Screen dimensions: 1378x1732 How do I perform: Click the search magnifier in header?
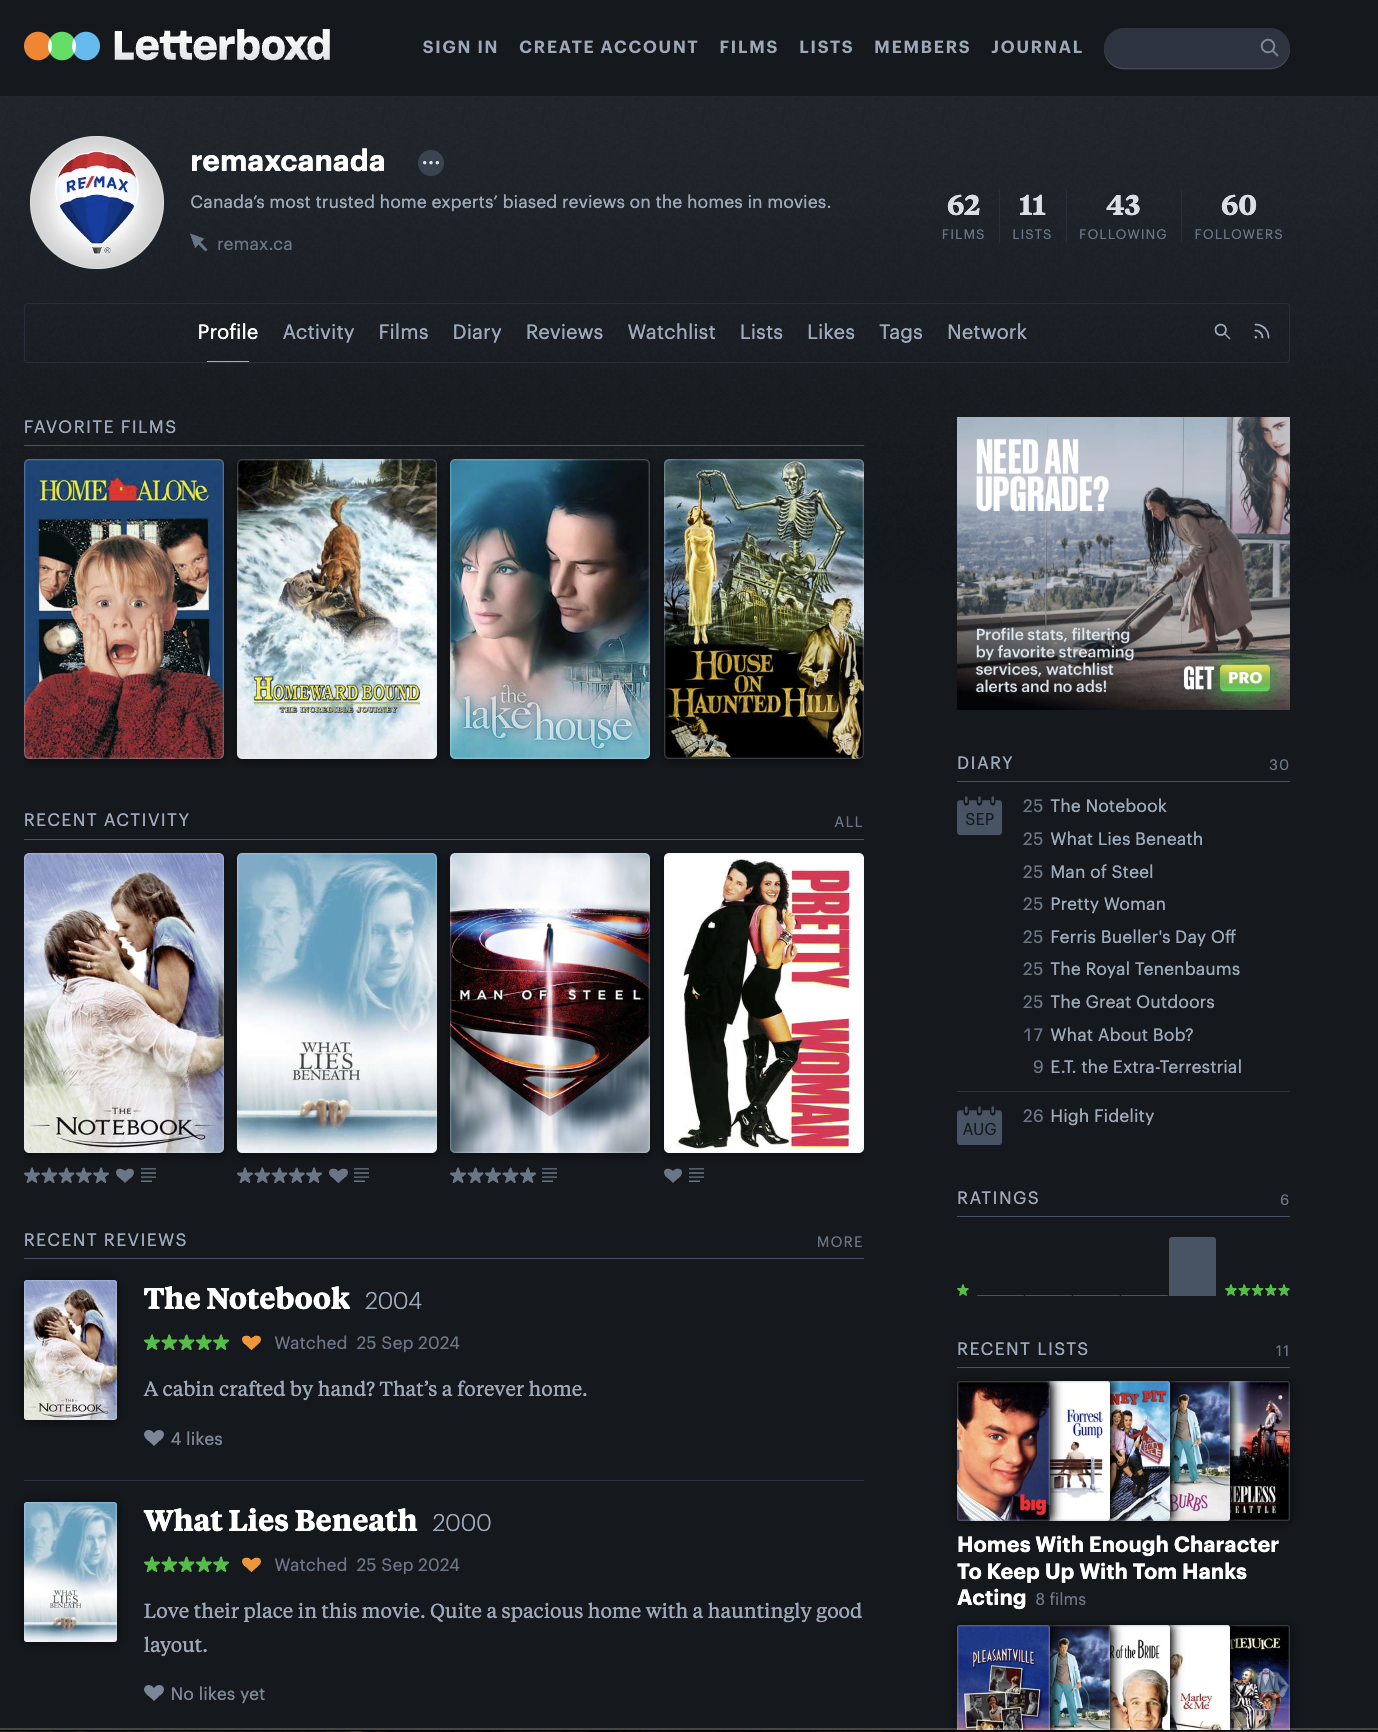(x=1269, y=47)
